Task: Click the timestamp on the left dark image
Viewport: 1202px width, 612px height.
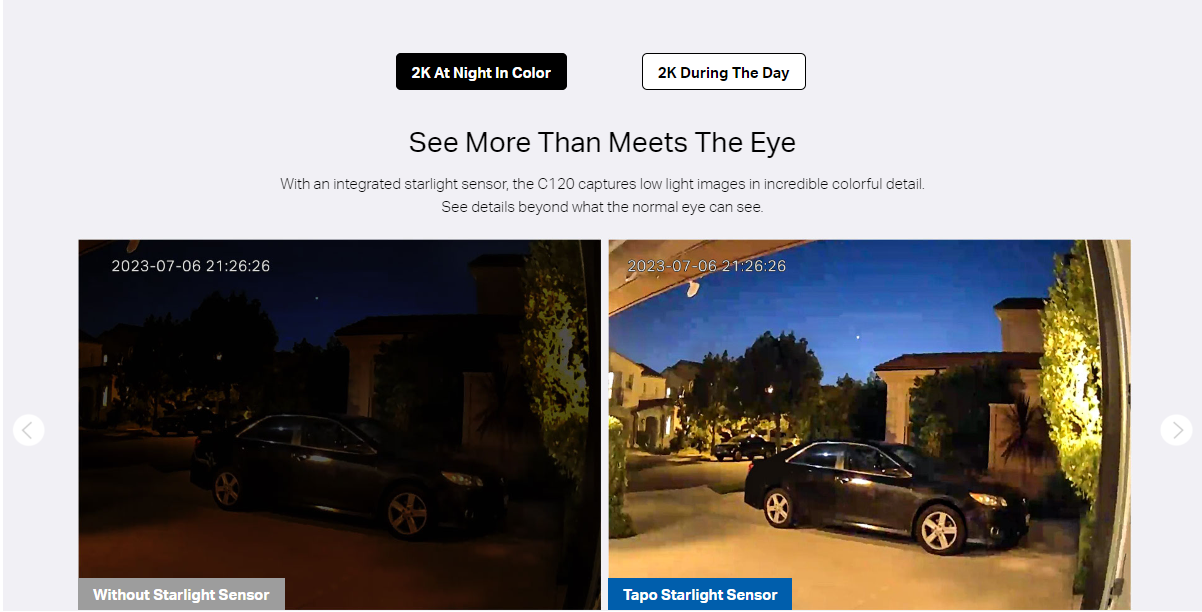Action: (x=190, y=266)
